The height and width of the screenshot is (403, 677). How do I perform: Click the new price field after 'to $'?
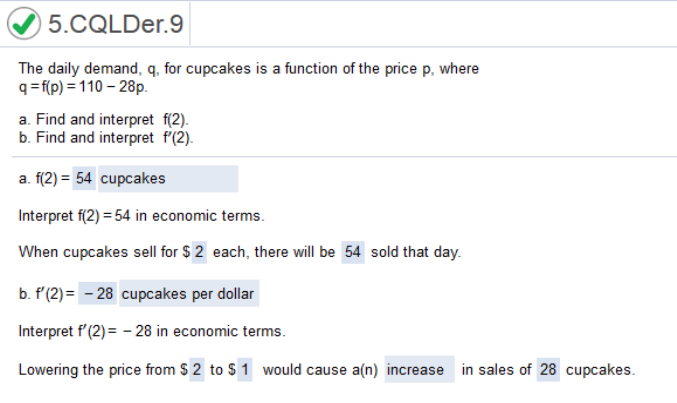[245, 370]
